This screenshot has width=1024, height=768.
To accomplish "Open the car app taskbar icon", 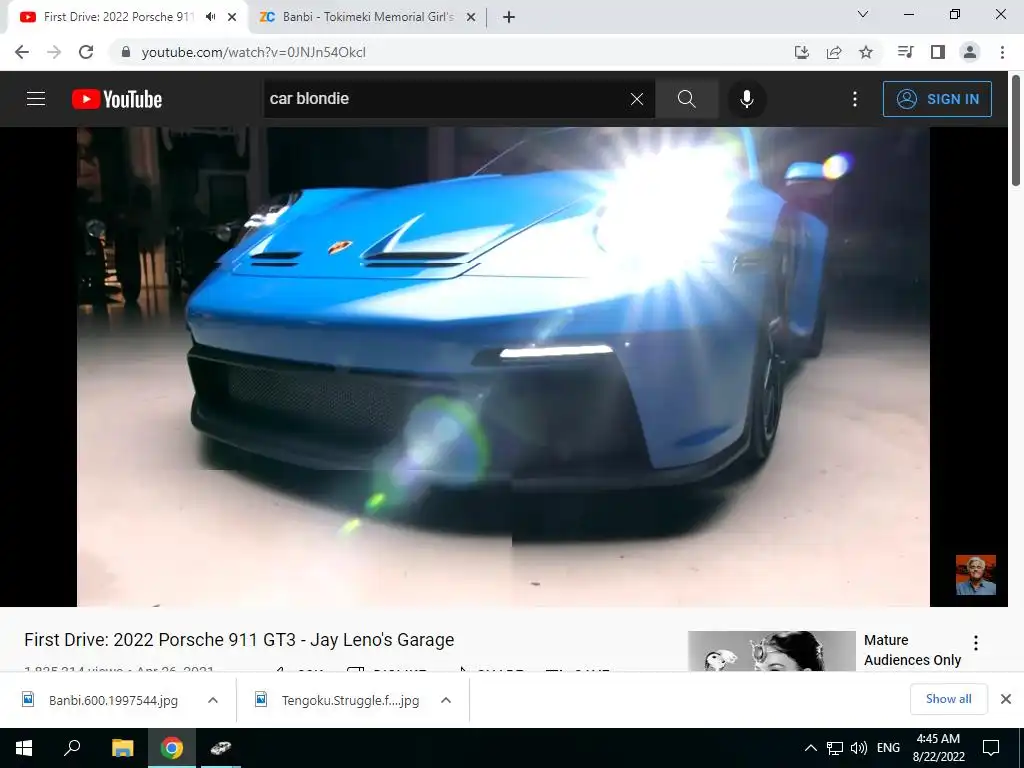I will coord(221,748).
